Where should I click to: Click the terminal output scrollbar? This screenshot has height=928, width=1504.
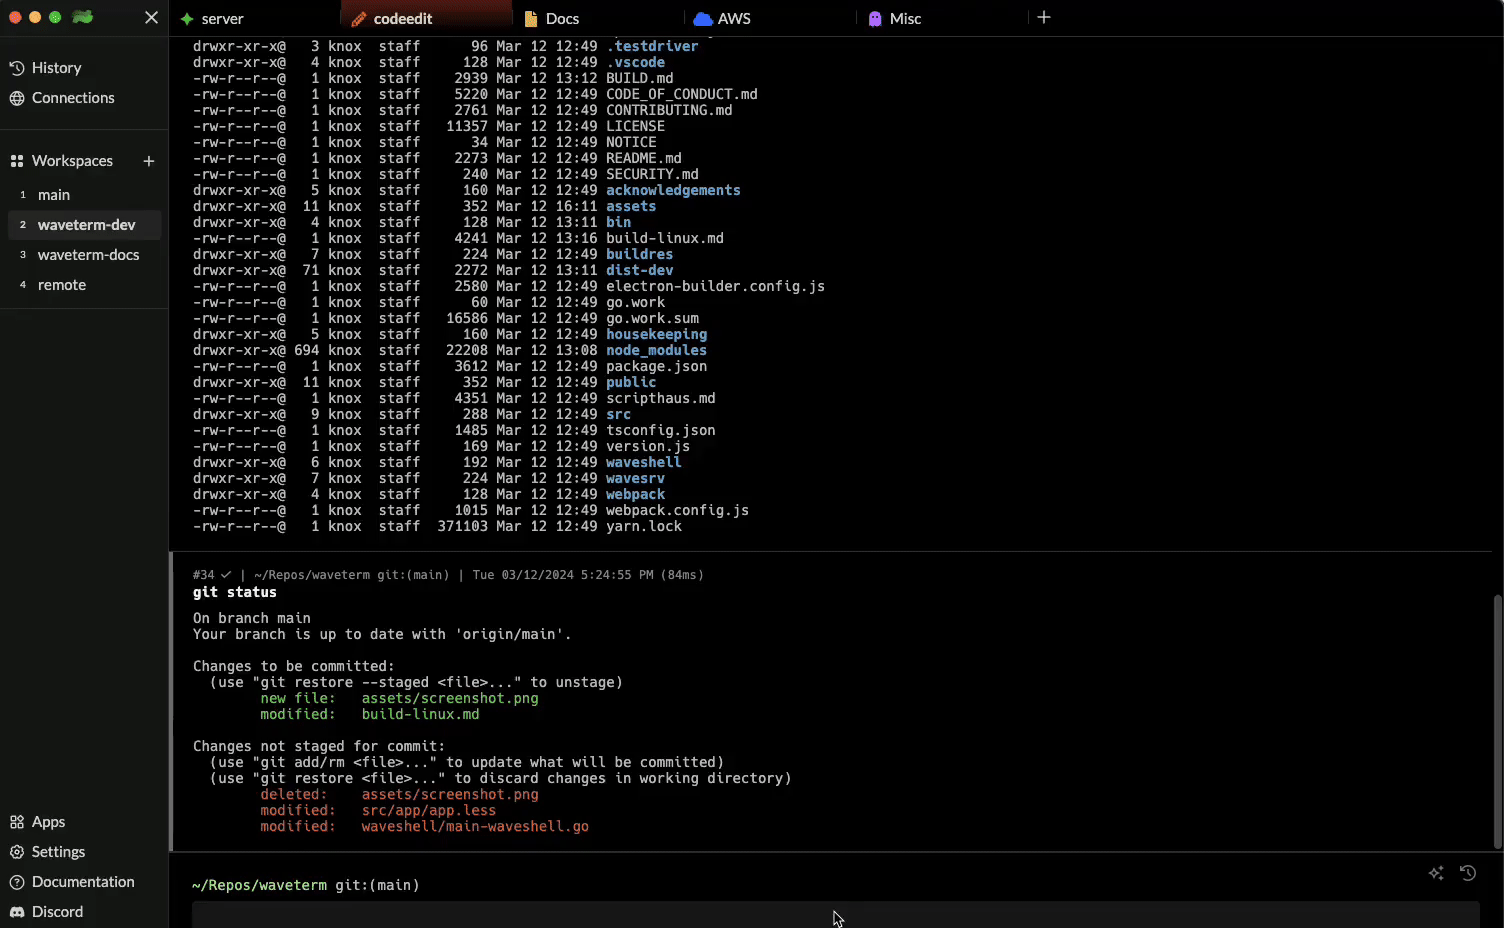pos(1497,720)
